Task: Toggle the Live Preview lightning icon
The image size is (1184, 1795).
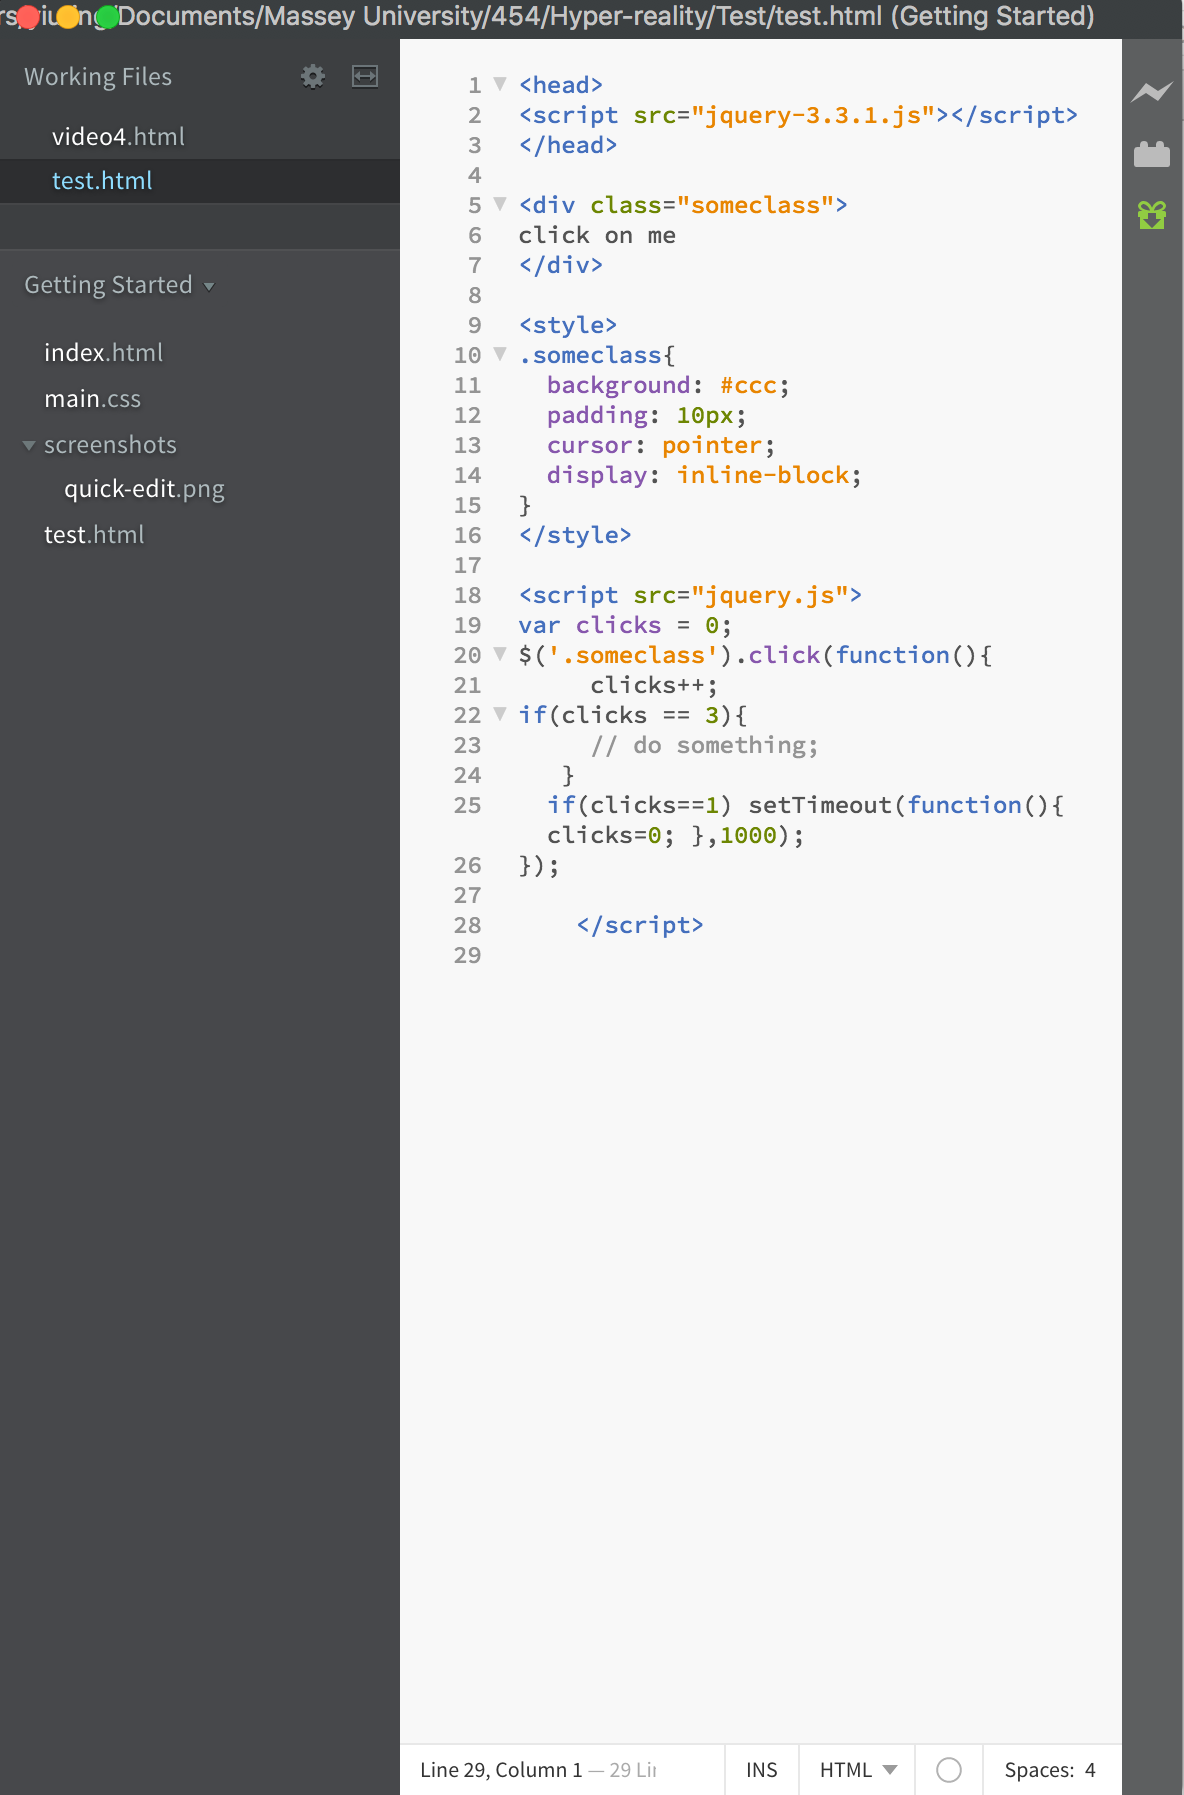Action: pyautogui.click(x=1152, y=93)
